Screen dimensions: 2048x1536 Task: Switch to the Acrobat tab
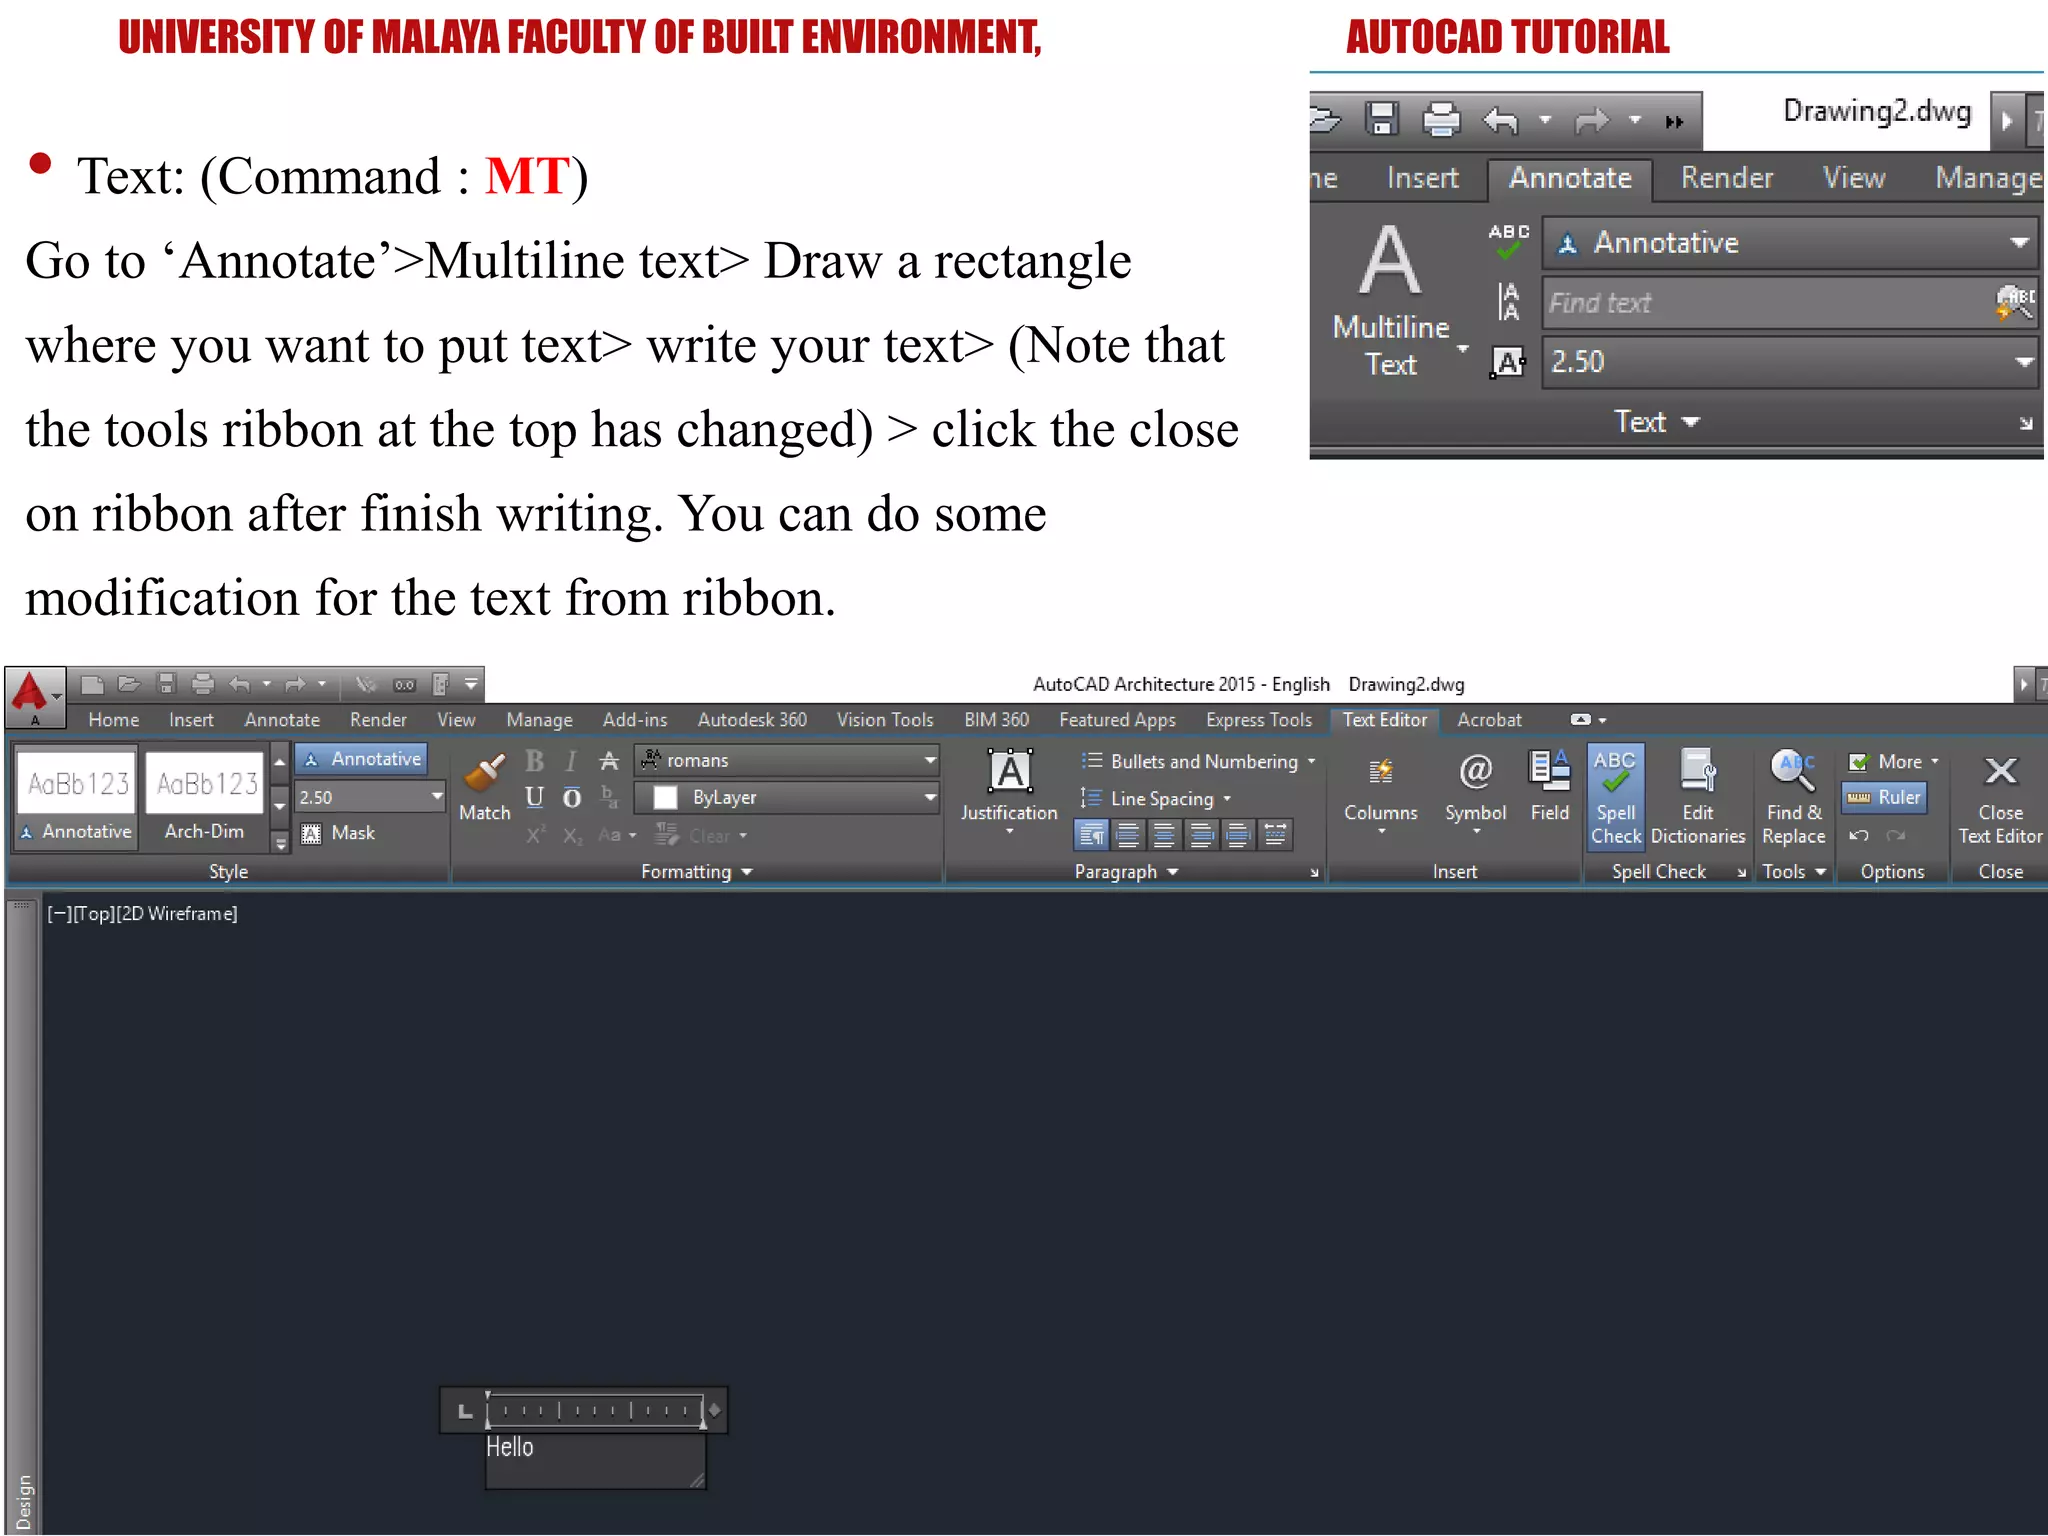1489,720
